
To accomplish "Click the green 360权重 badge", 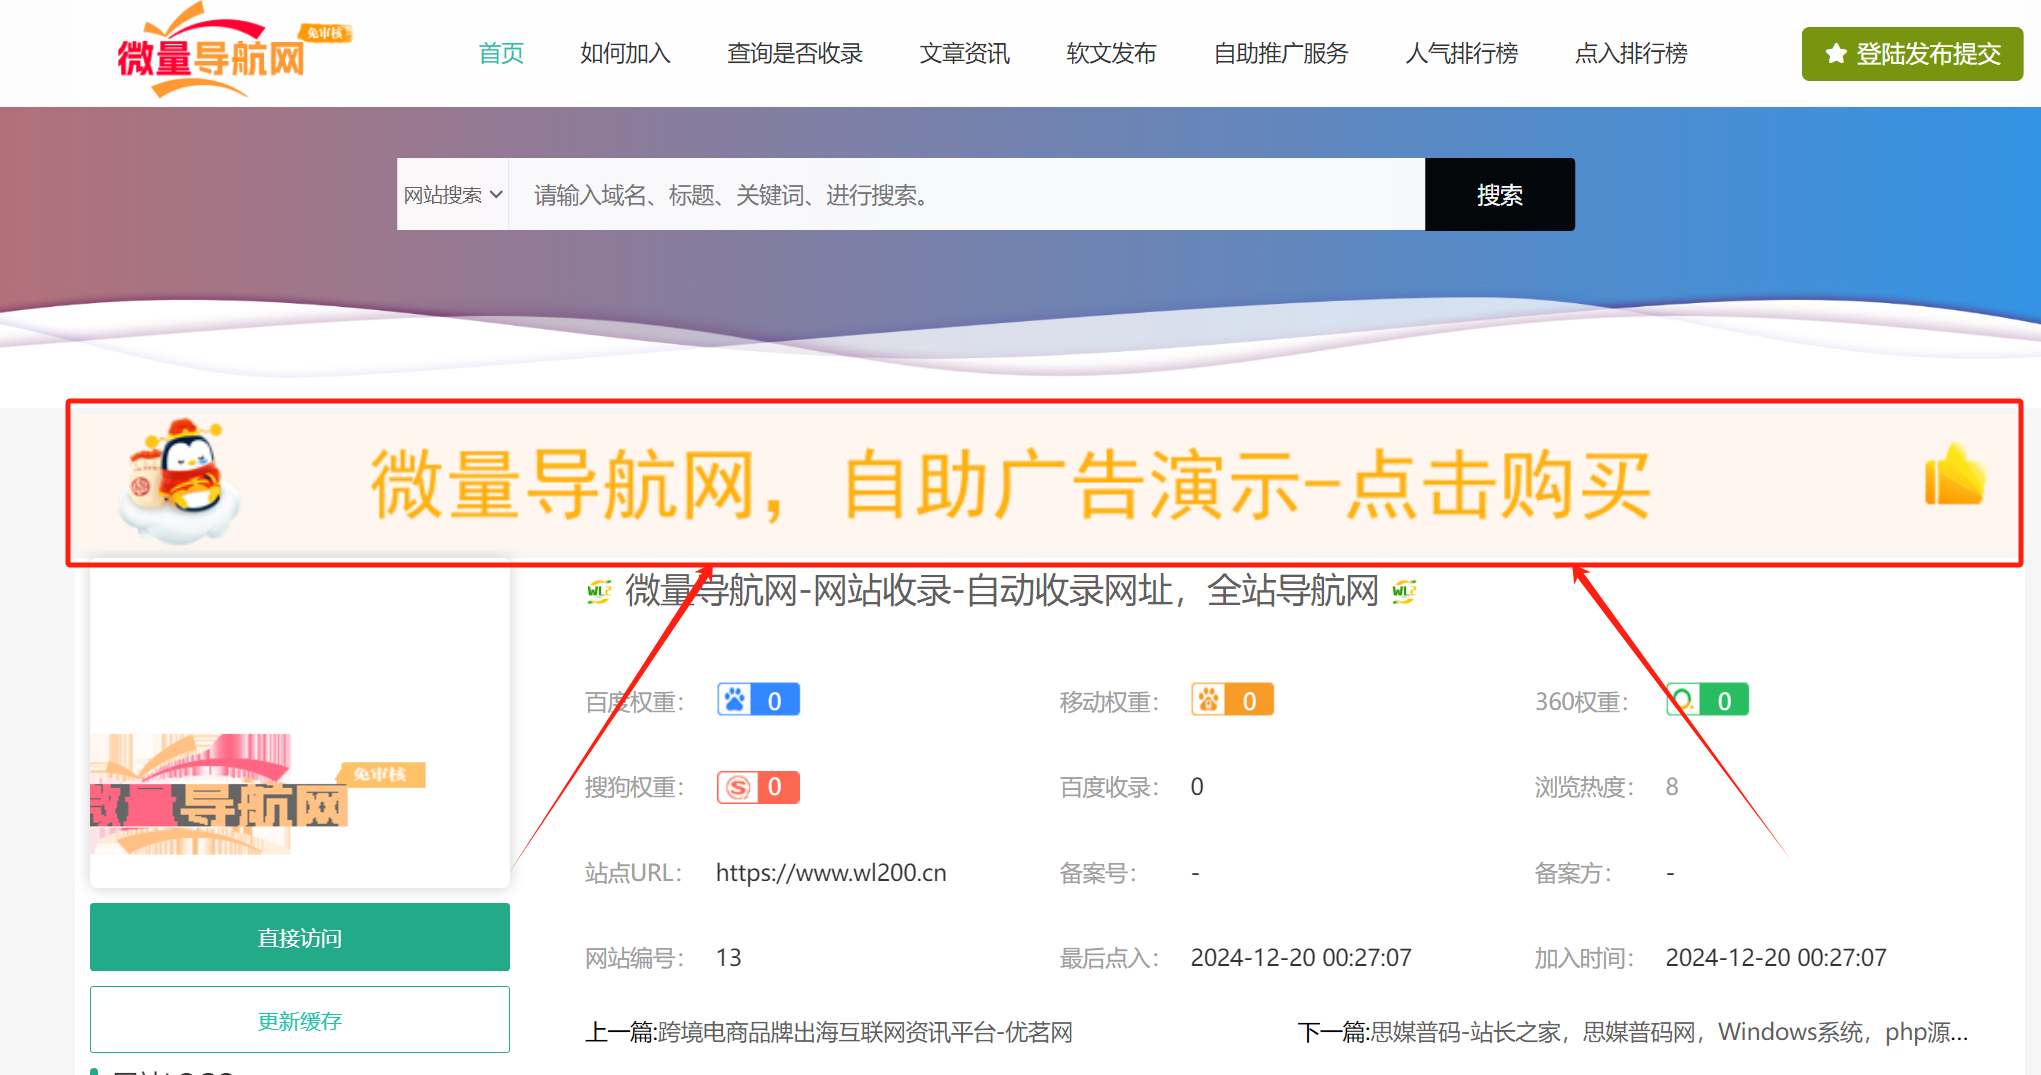I will click(x=1707, y=700).
